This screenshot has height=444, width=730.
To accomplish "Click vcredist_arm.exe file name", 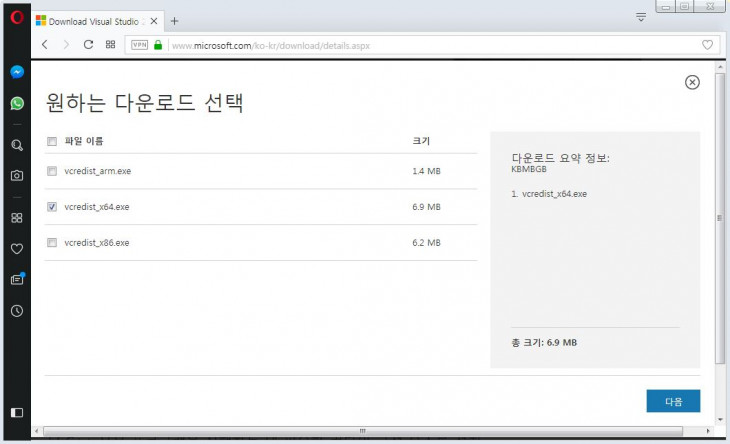I will (x=97, y=171).
